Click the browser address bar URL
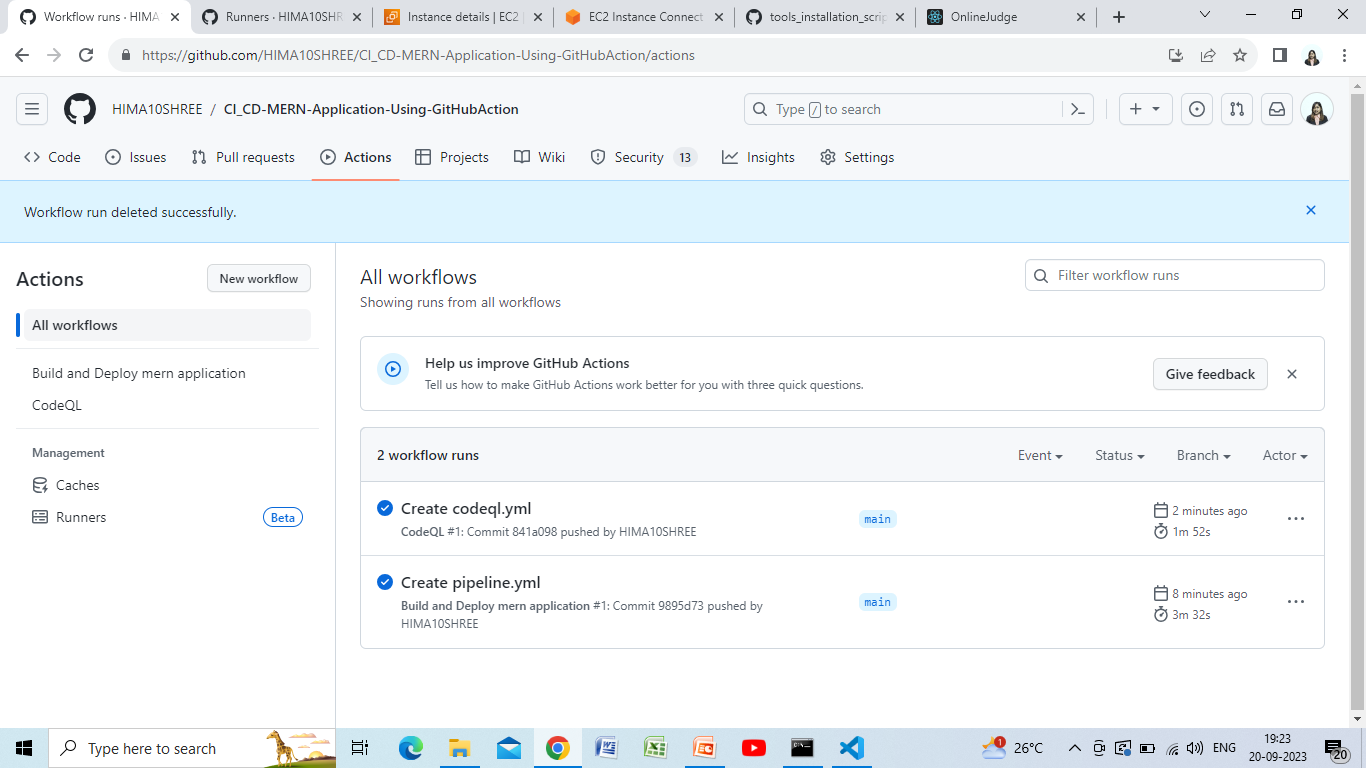The height and width of the screenshot is (768, 1366). point(418,55)
